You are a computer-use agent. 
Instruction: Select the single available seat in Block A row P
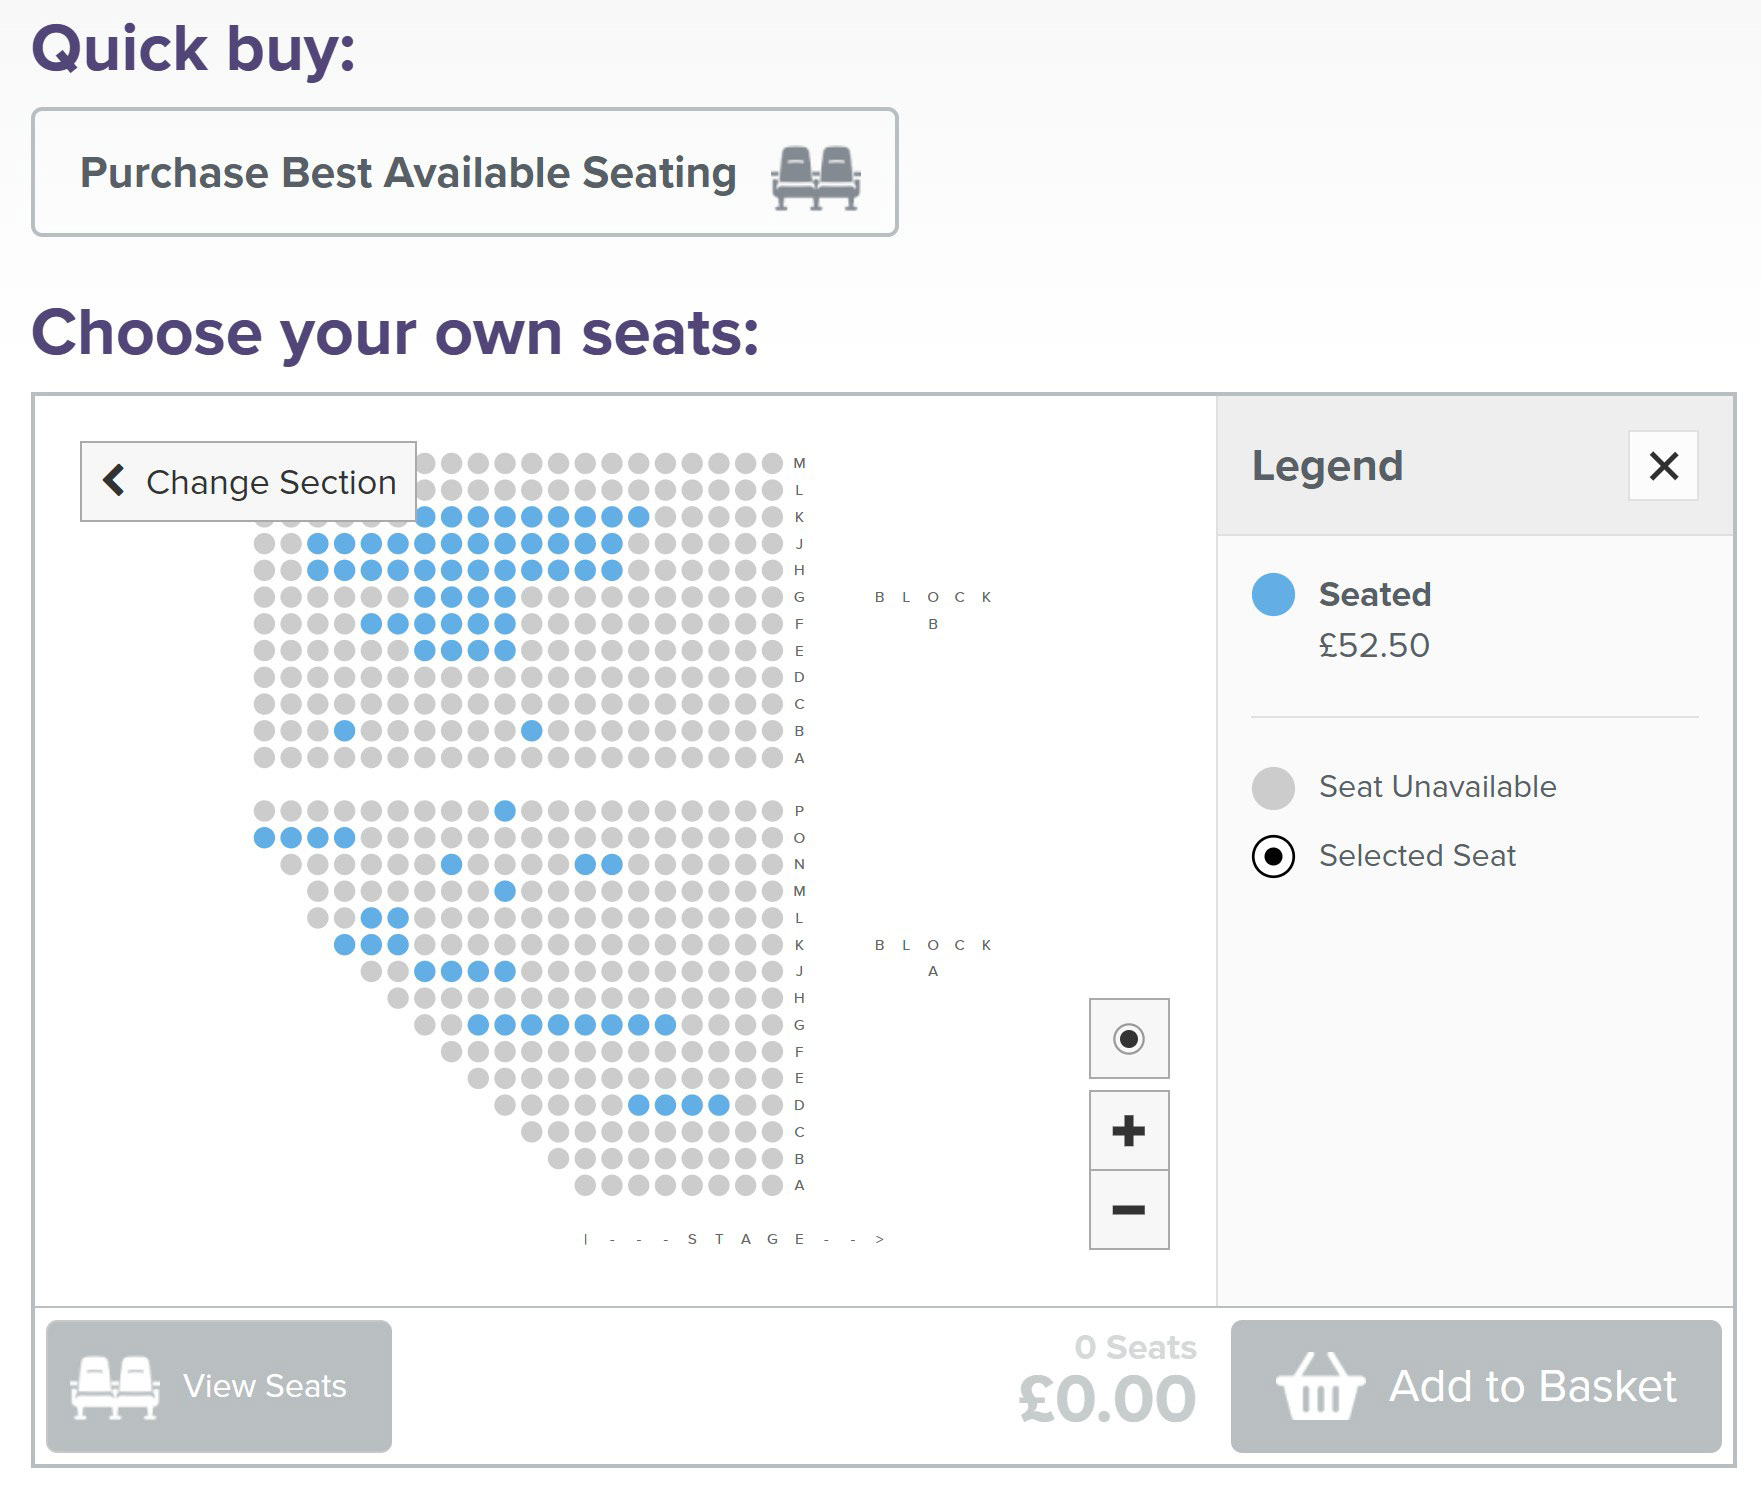pos(505,810)
